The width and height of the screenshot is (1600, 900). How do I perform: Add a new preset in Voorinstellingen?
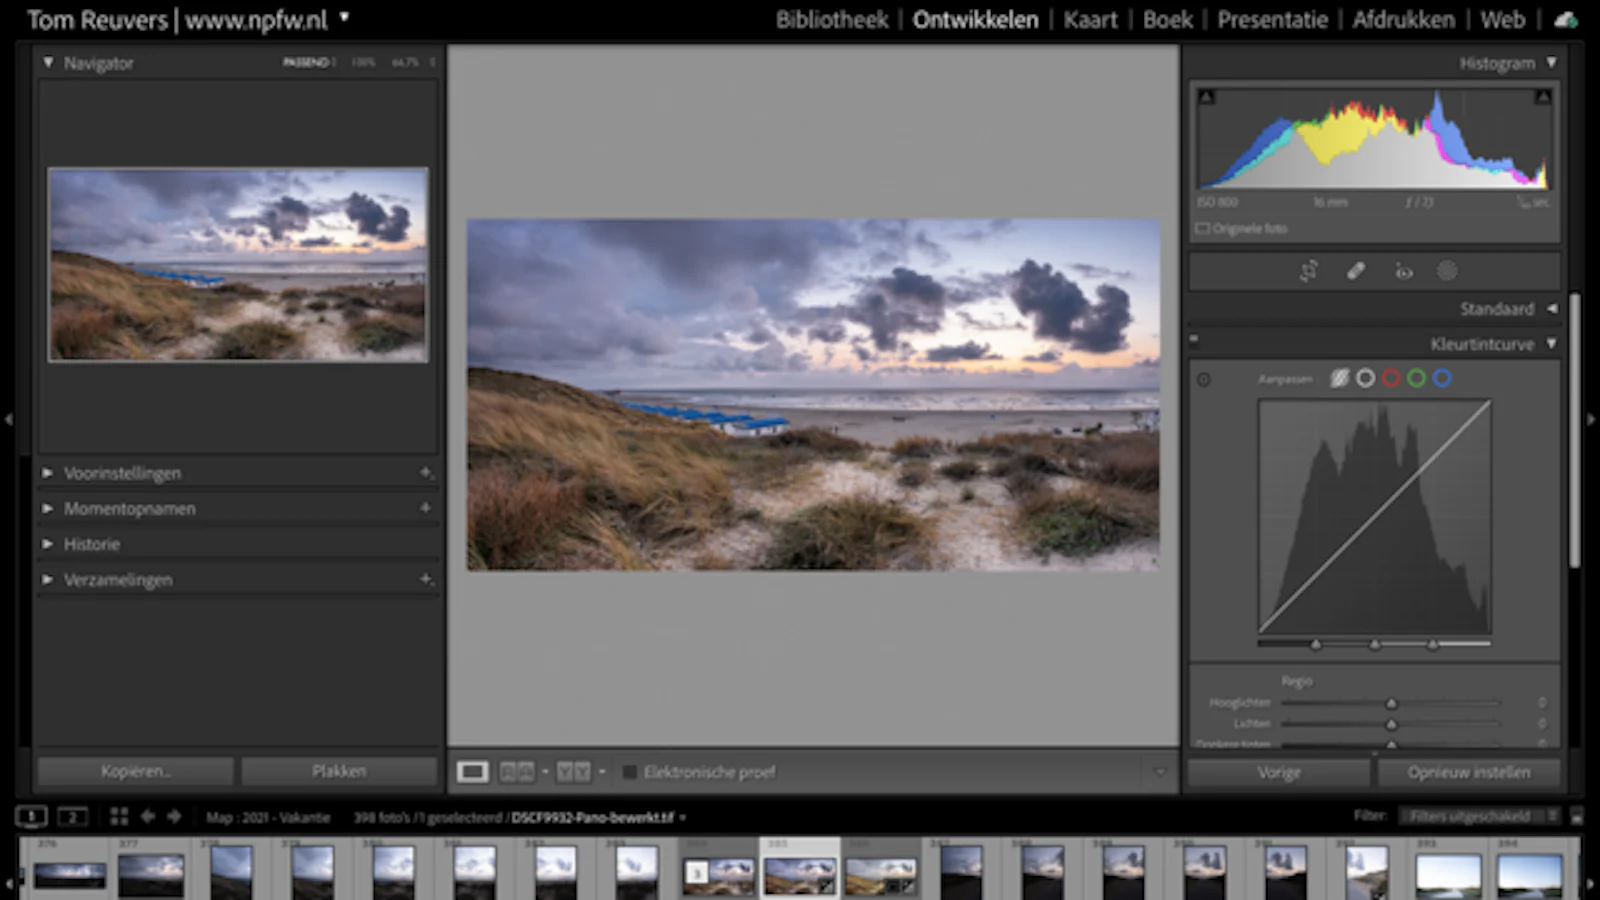(426, 472)
